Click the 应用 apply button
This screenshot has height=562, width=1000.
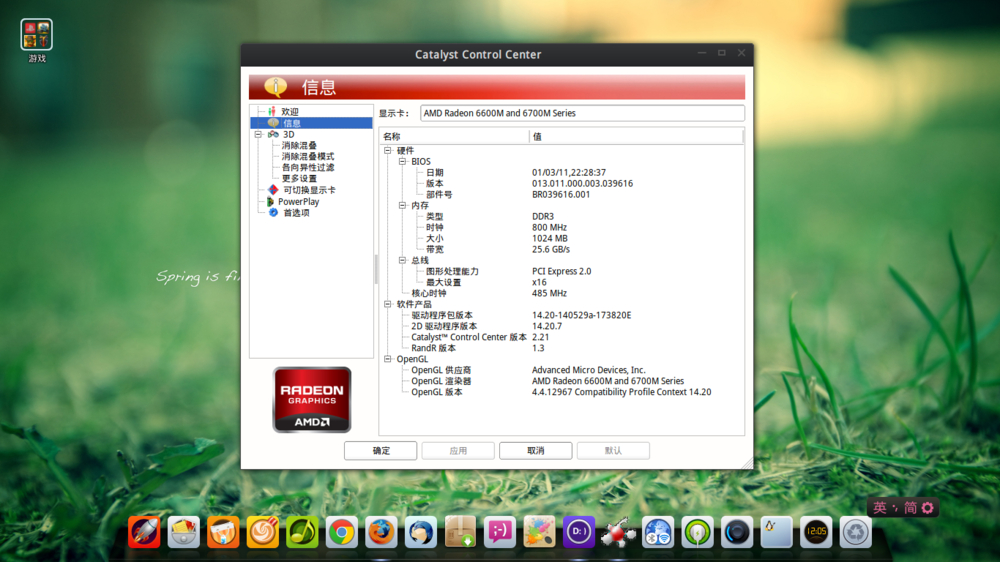[458, 450]
